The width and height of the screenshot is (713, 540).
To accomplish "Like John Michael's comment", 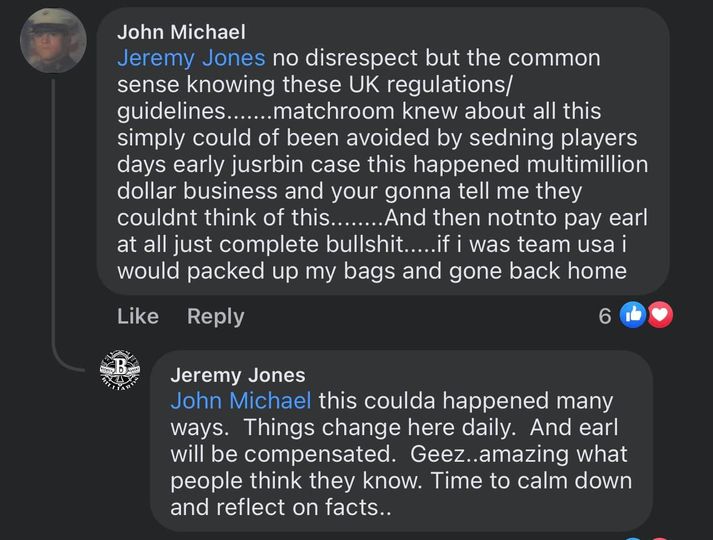I will coord(137,316).
